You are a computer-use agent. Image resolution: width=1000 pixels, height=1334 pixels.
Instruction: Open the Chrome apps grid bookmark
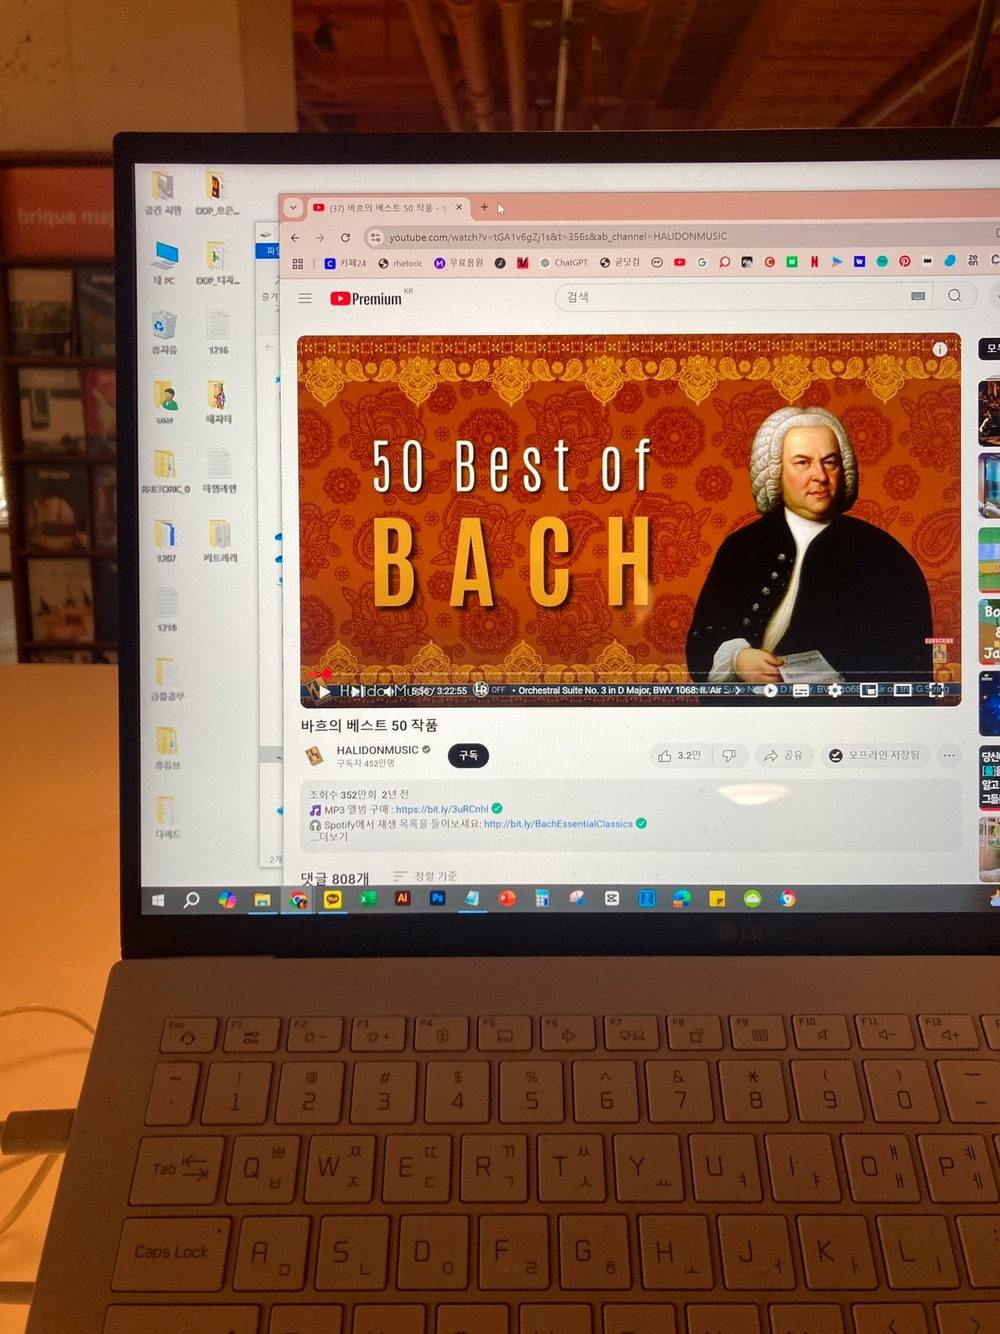pyautogui.click(x=297, y=263)
